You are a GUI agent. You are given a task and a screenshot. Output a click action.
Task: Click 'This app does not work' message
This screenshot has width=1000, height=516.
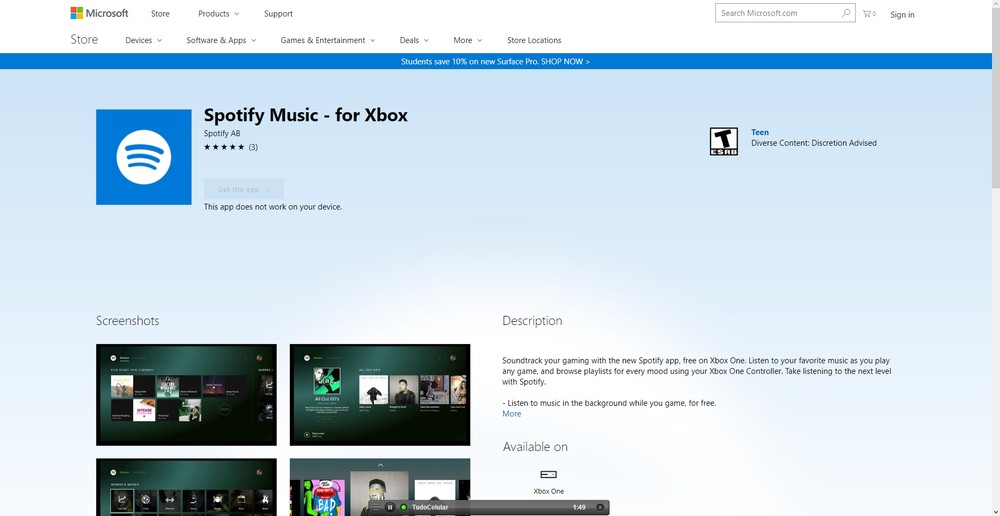[x=273, y=207]
